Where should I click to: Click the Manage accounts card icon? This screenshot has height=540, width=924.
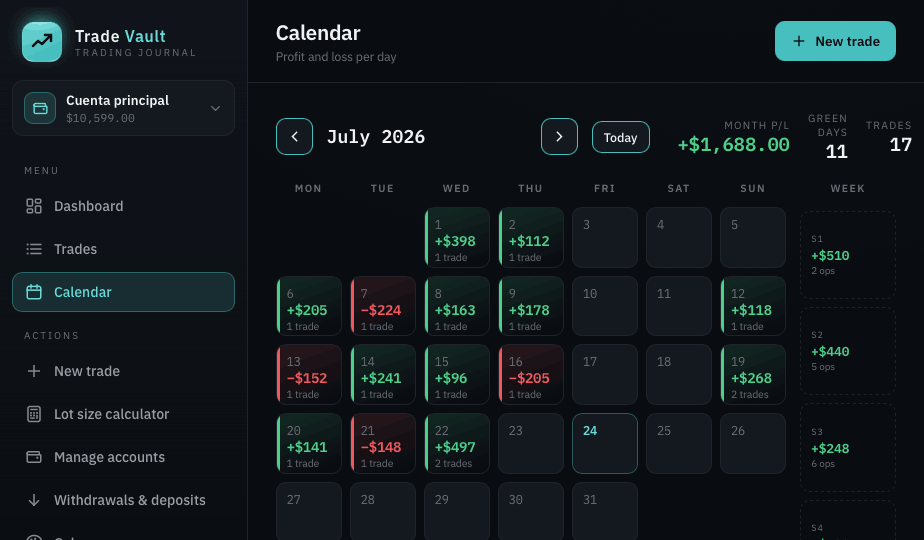[34, 457]
